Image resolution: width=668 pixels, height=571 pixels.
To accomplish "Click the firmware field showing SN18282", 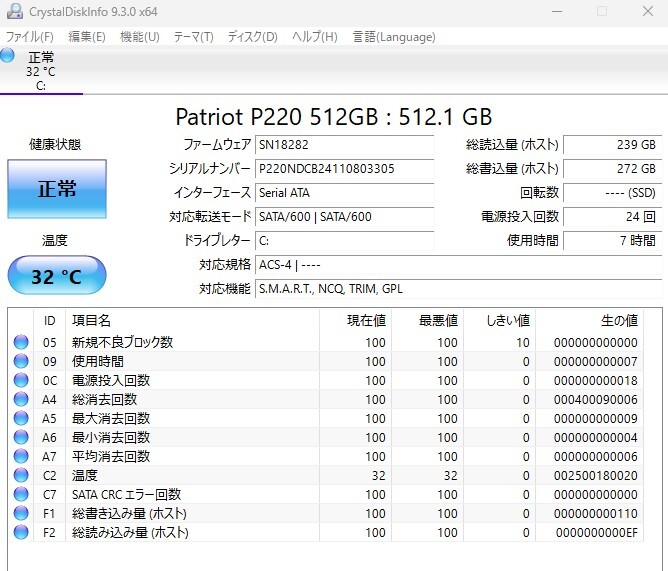I will (x=344, y=145).
